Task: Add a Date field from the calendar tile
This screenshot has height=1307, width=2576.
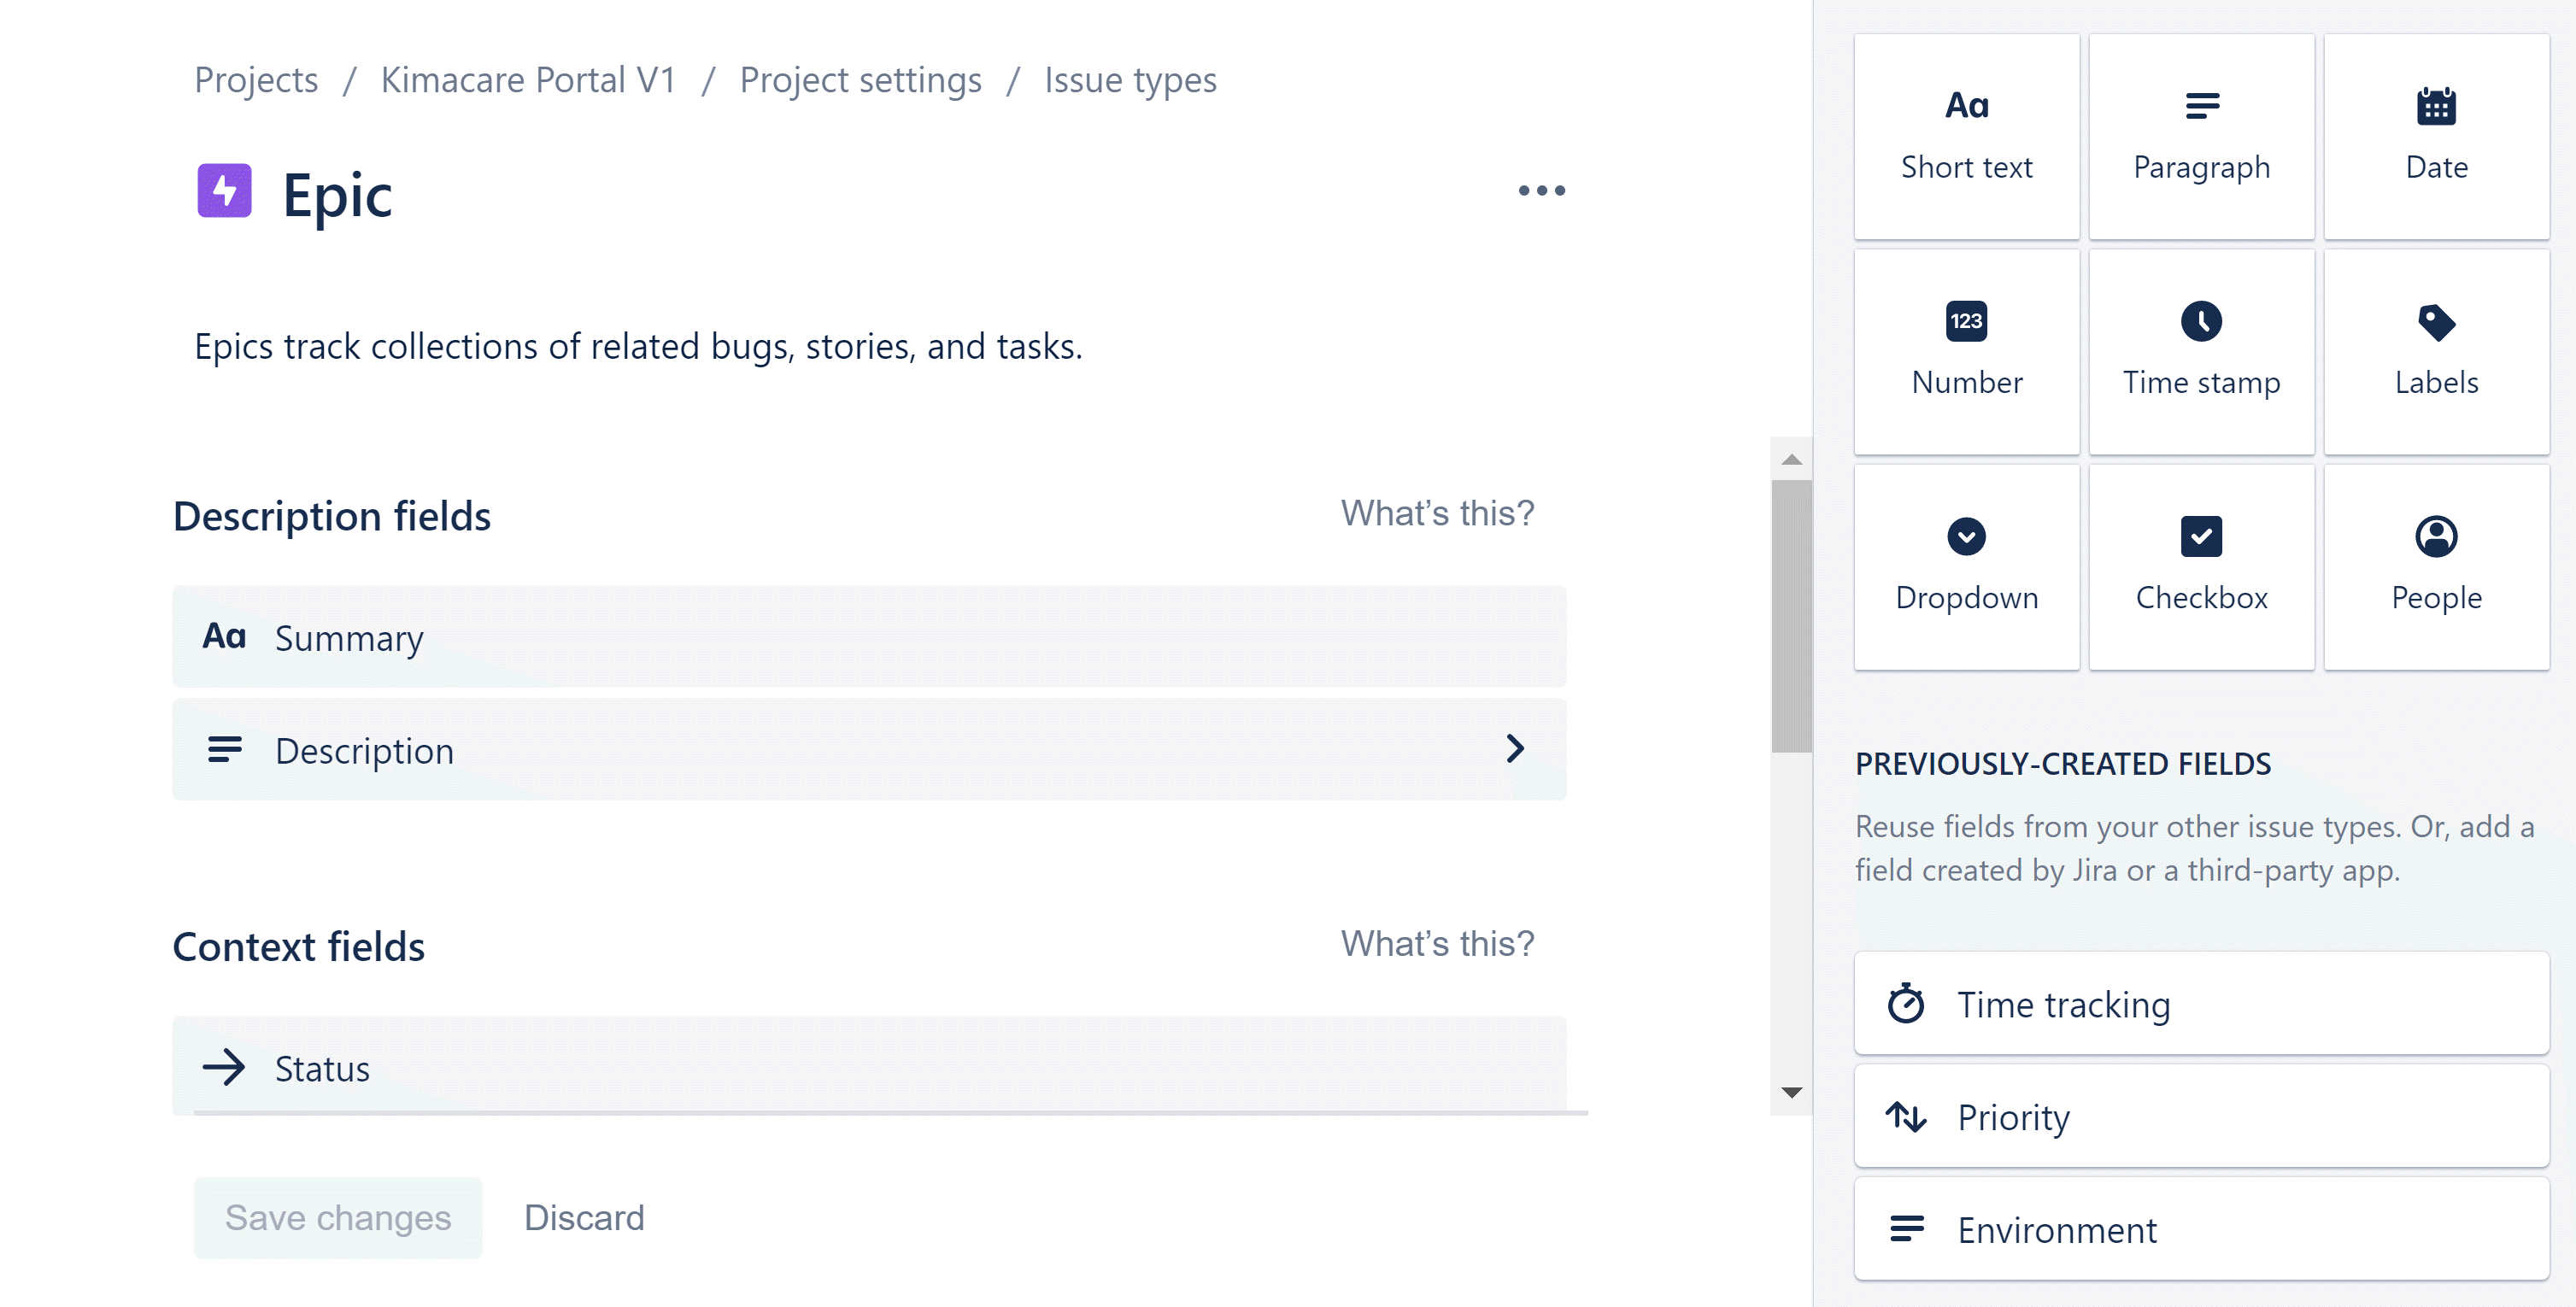Action: (2435, 137)
